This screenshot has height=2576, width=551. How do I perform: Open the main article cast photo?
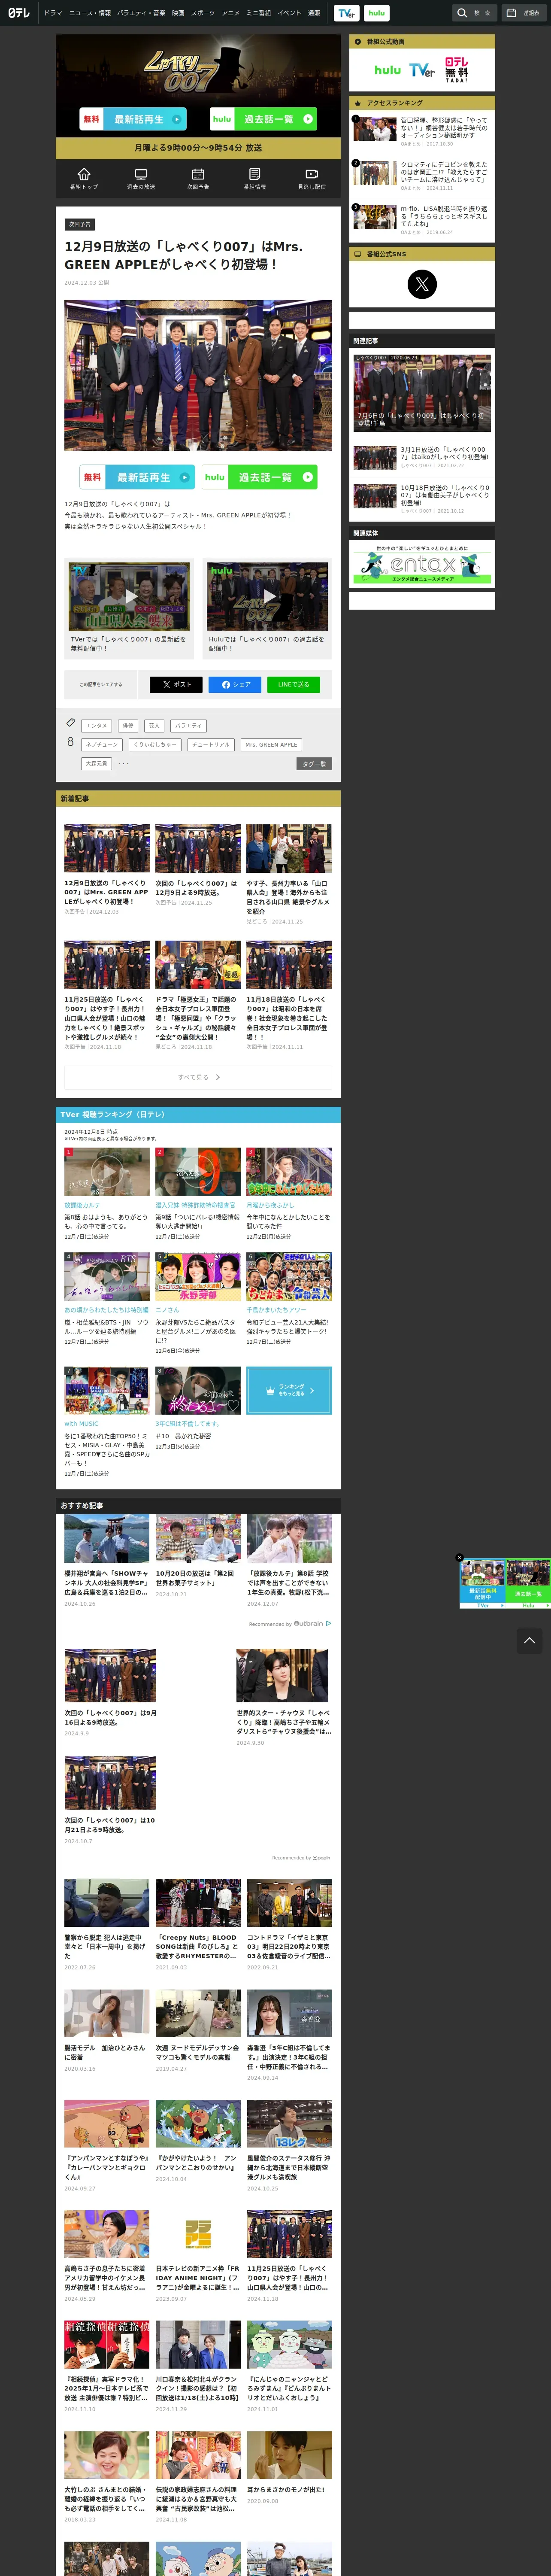coord(198,375)
